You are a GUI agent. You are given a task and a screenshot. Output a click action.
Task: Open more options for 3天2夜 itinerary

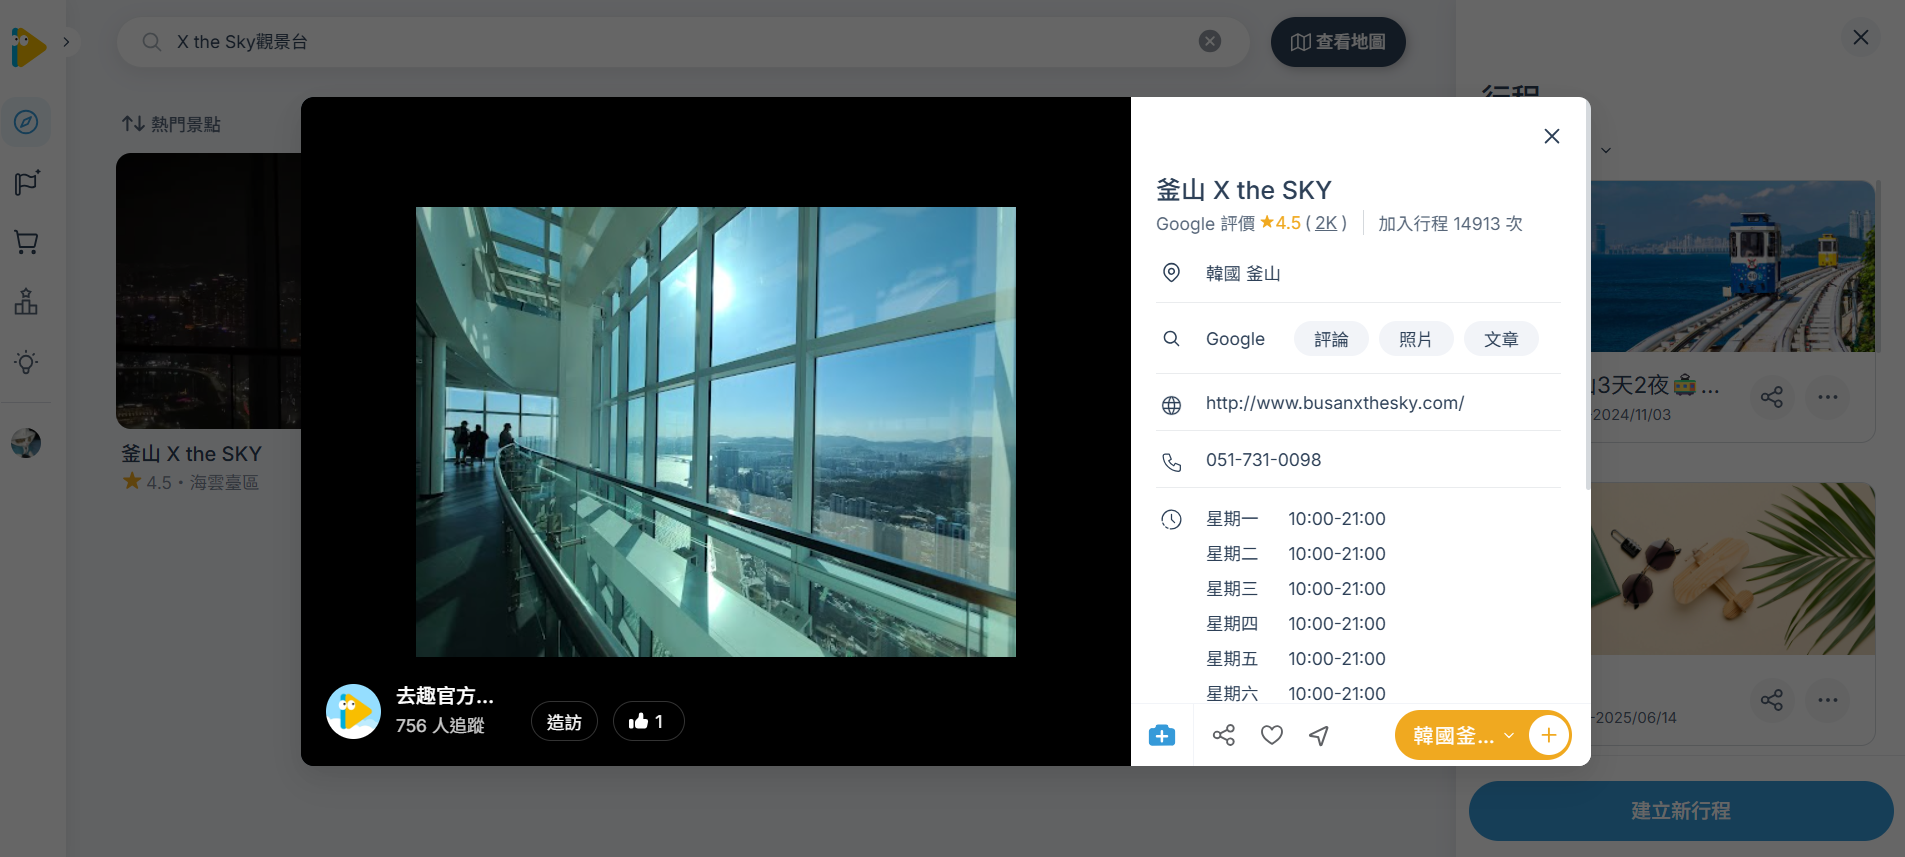[x=1828, y=397]
